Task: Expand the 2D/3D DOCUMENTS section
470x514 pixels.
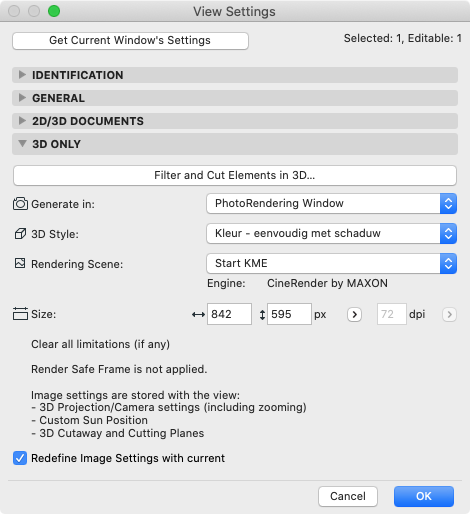Action: 235,121
